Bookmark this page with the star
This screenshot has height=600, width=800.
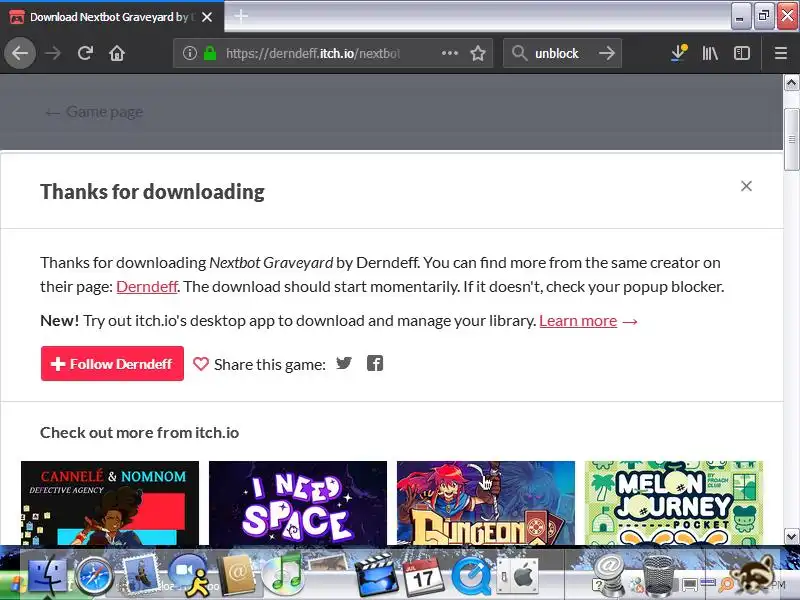(478, 53)
